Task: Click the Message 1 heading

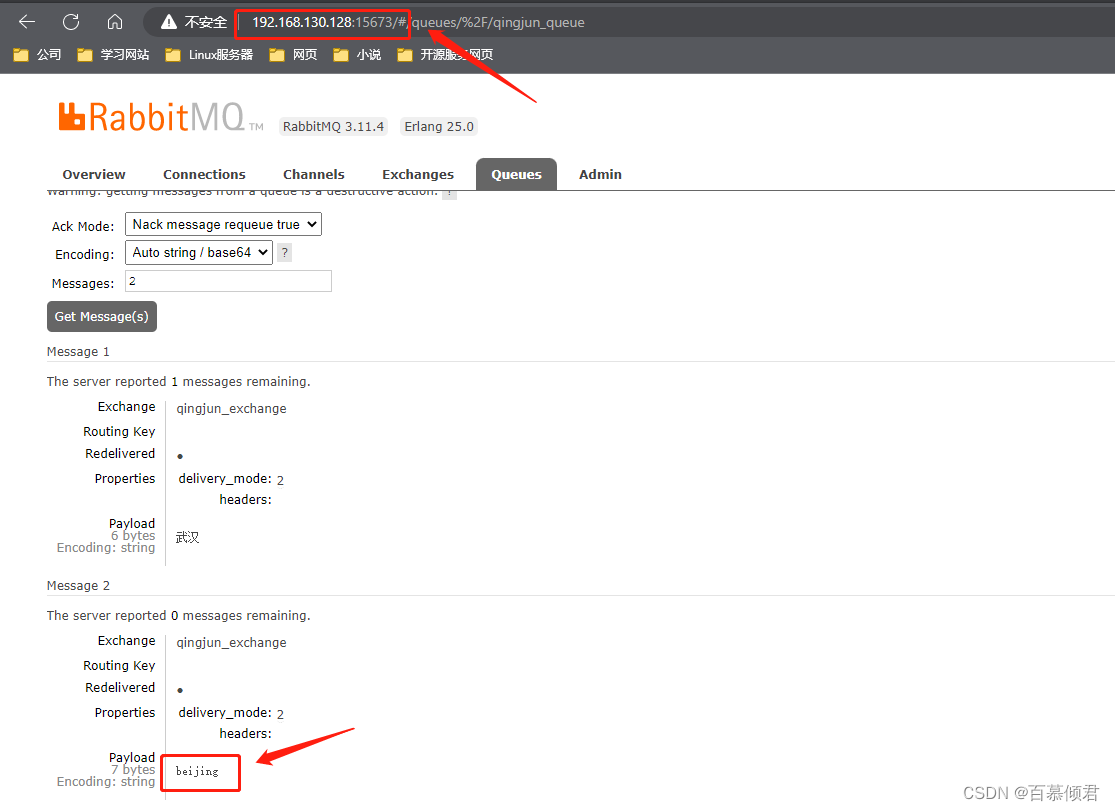Action: pos(78,351)
